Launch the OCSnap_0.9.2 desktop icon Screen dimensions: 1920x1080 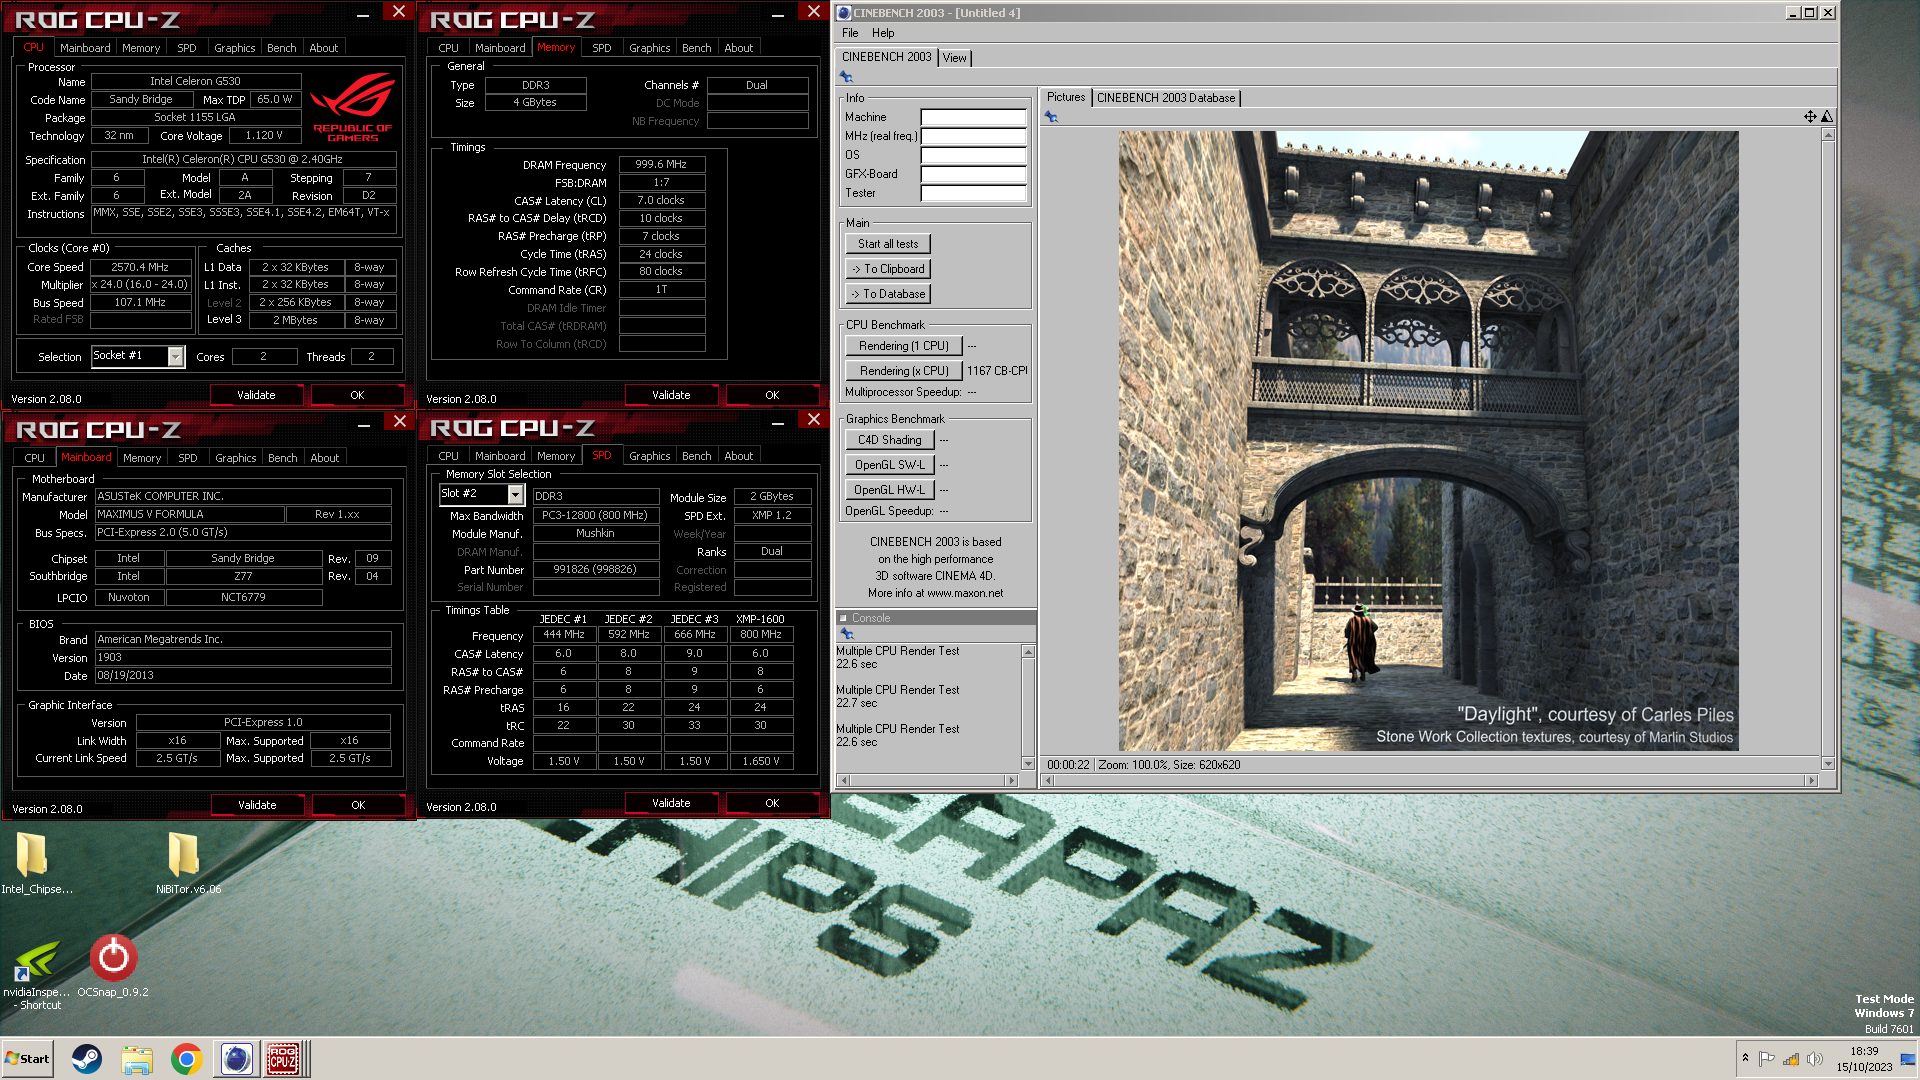pos(113,958)
